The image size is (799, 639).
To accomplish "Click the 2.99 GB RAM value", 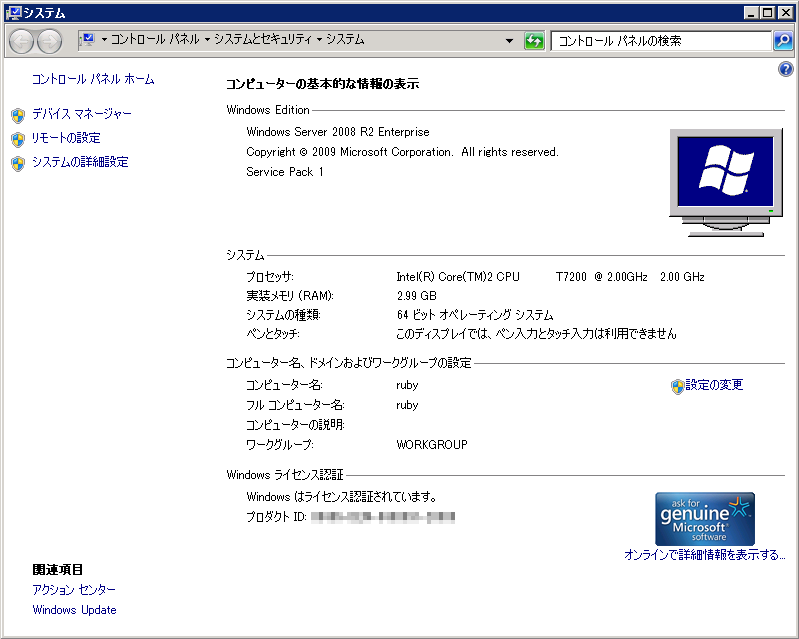I will coord(416,296).
